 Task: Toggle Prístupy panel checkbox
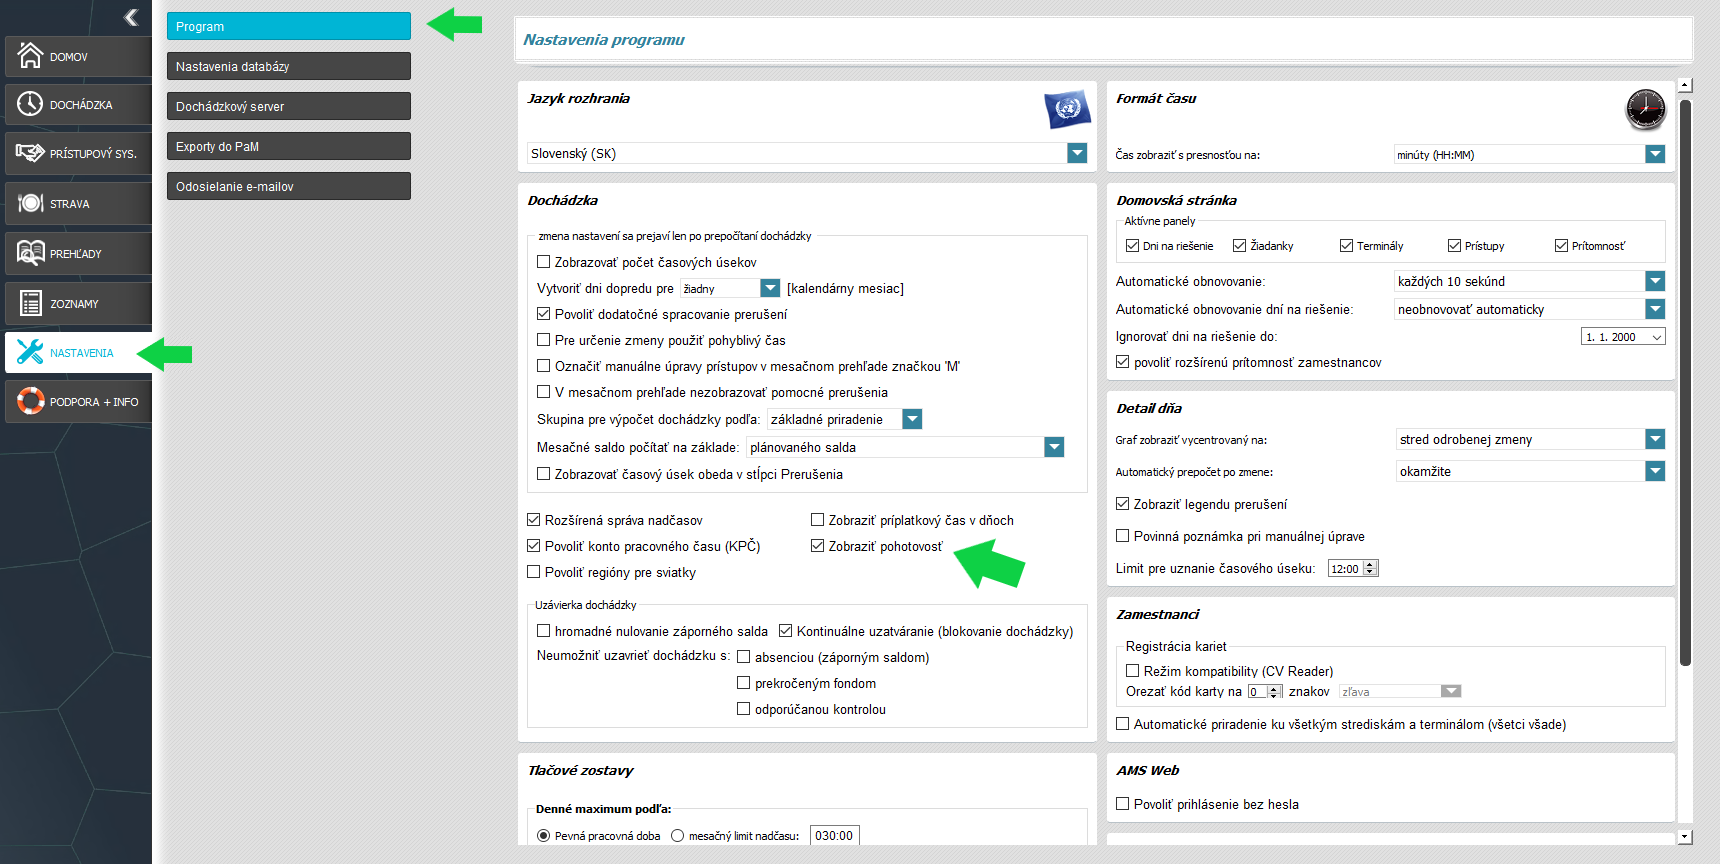point(1455,245)
